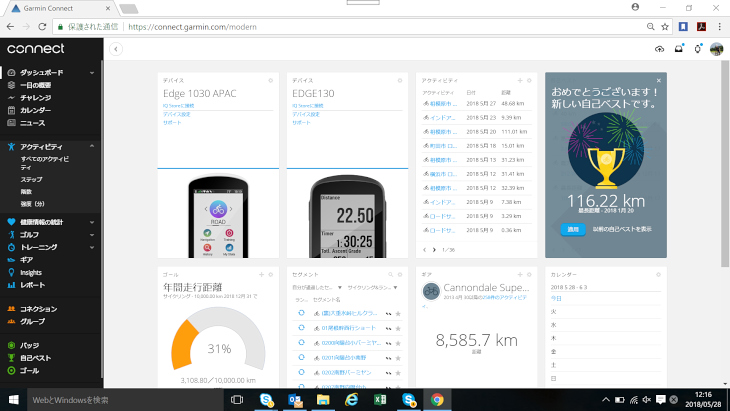The width and height of the screenshot is (730, 411).
Task: Click the page vertical scrollbar
Action: pos(724,163)
